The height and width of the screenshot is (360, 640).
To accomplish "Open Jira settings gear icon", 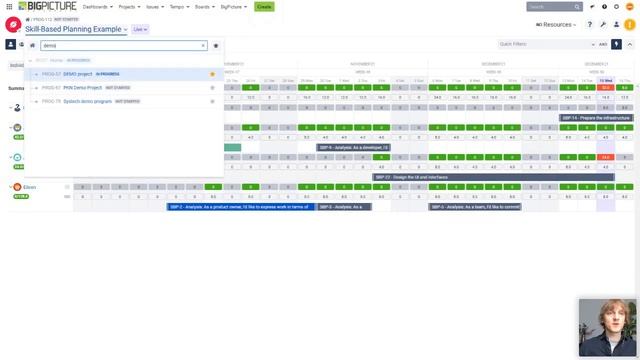I will 617,7.
